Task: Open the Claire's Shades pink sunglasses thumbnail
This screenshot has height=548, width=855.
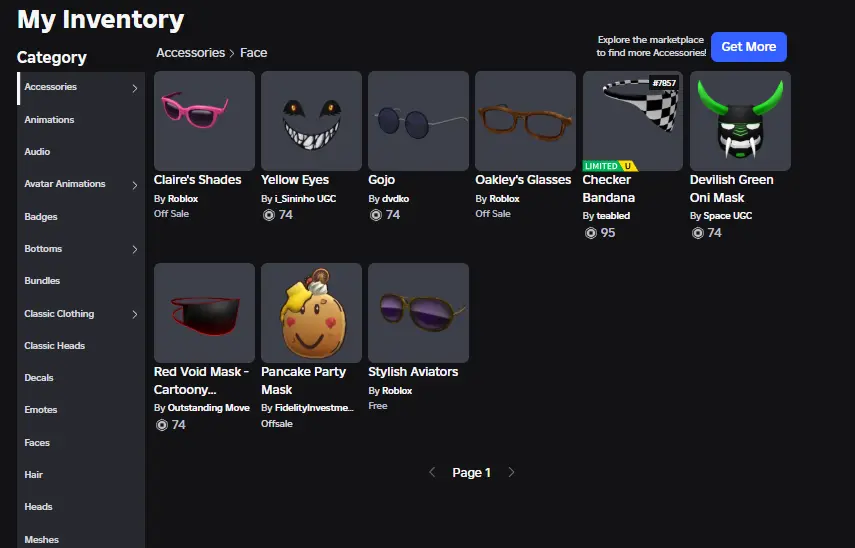Action: tap(204, 121)
